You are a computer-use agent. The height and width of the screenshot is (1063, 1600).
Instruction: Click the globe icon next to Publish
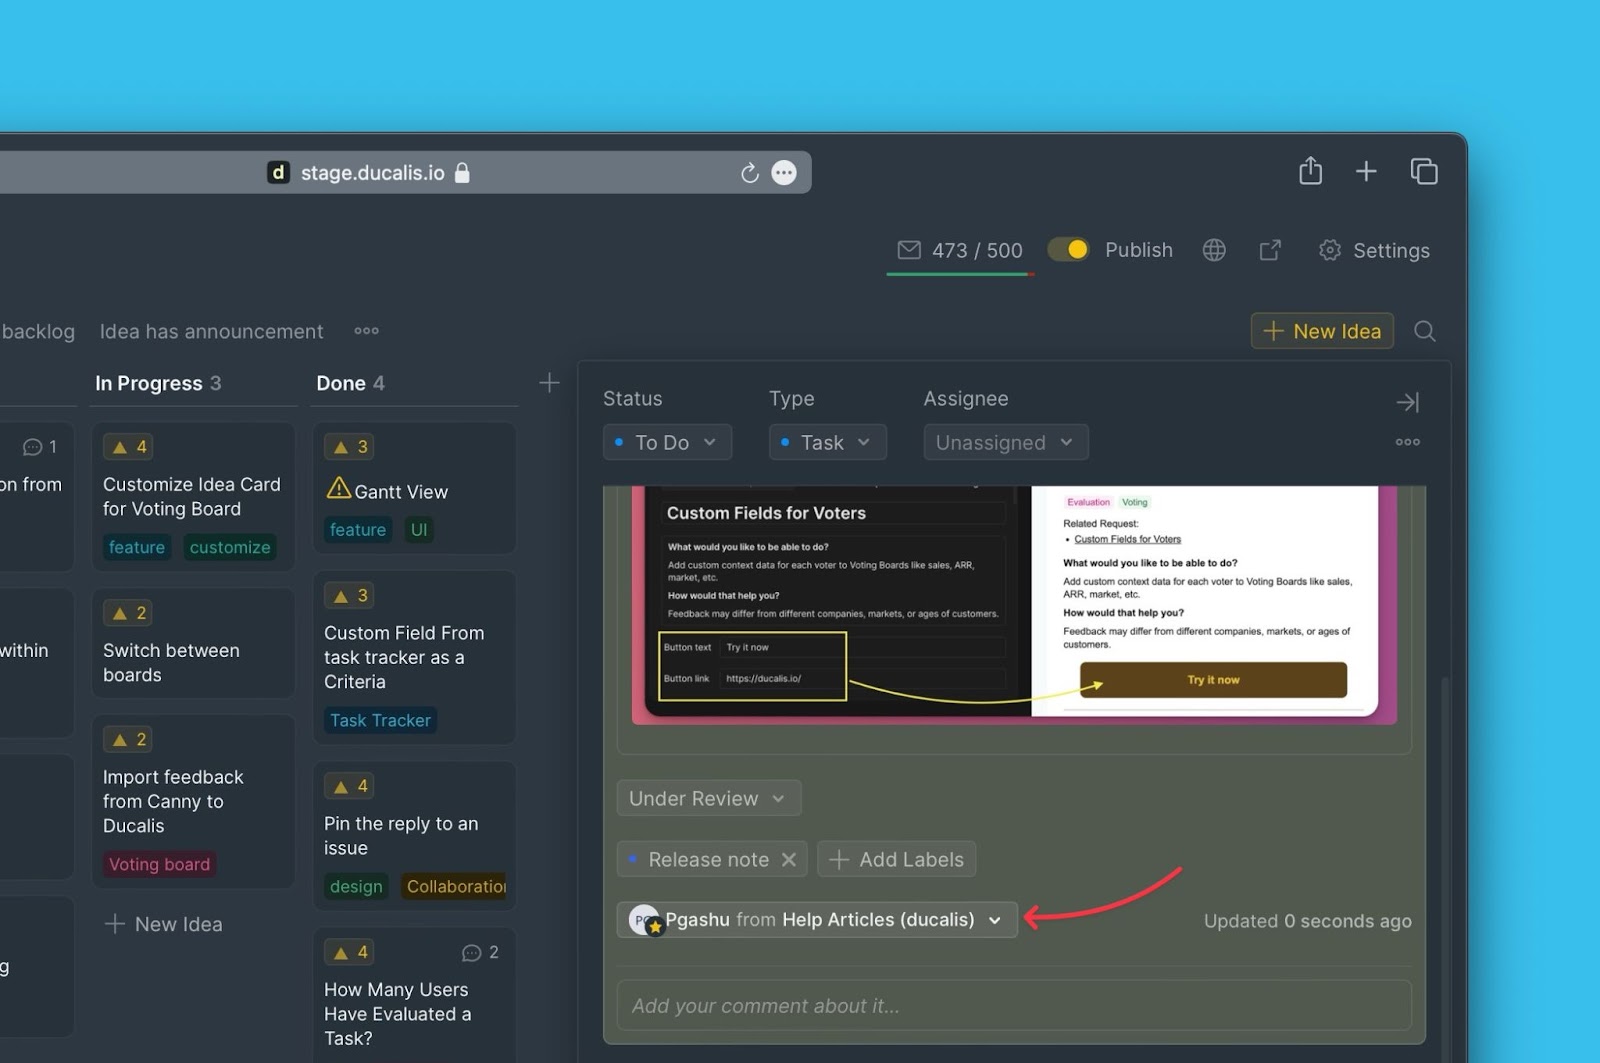[1214, 250]
